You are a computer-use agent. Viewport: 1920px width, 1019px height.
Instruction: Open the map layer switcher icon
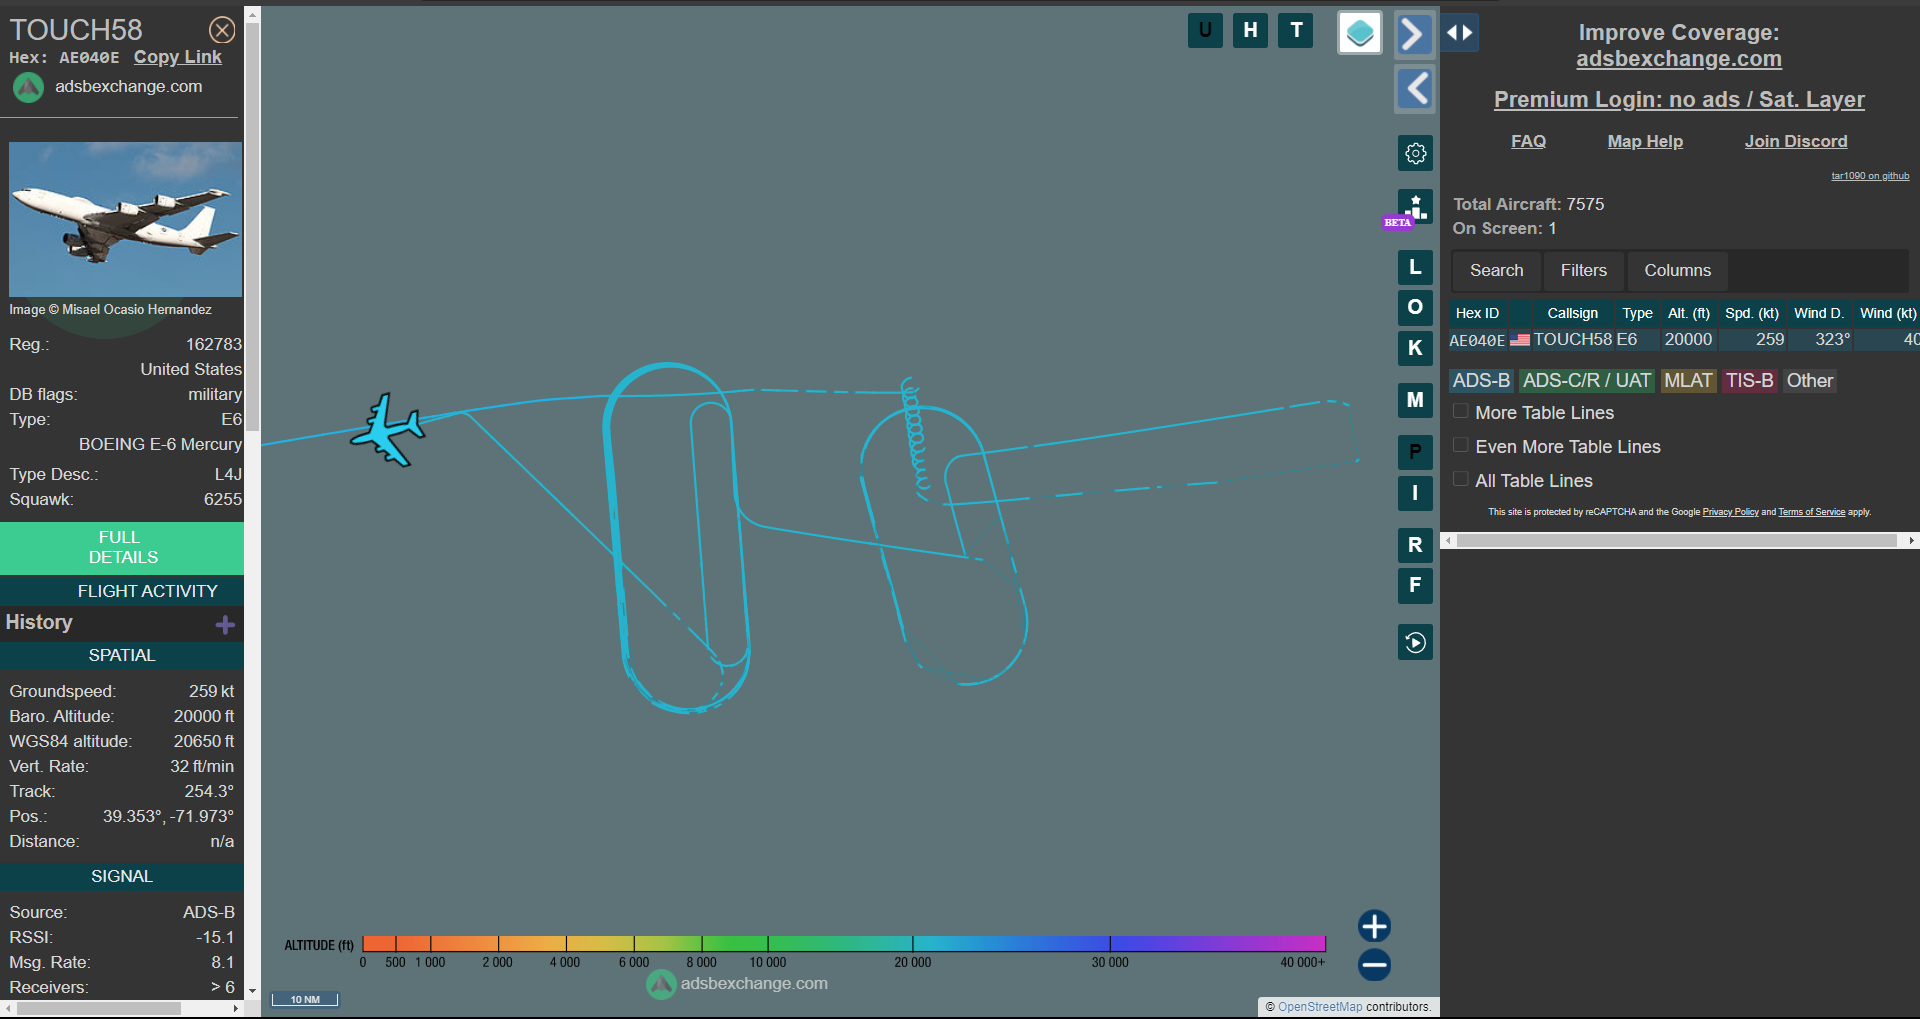[1360, 33]
